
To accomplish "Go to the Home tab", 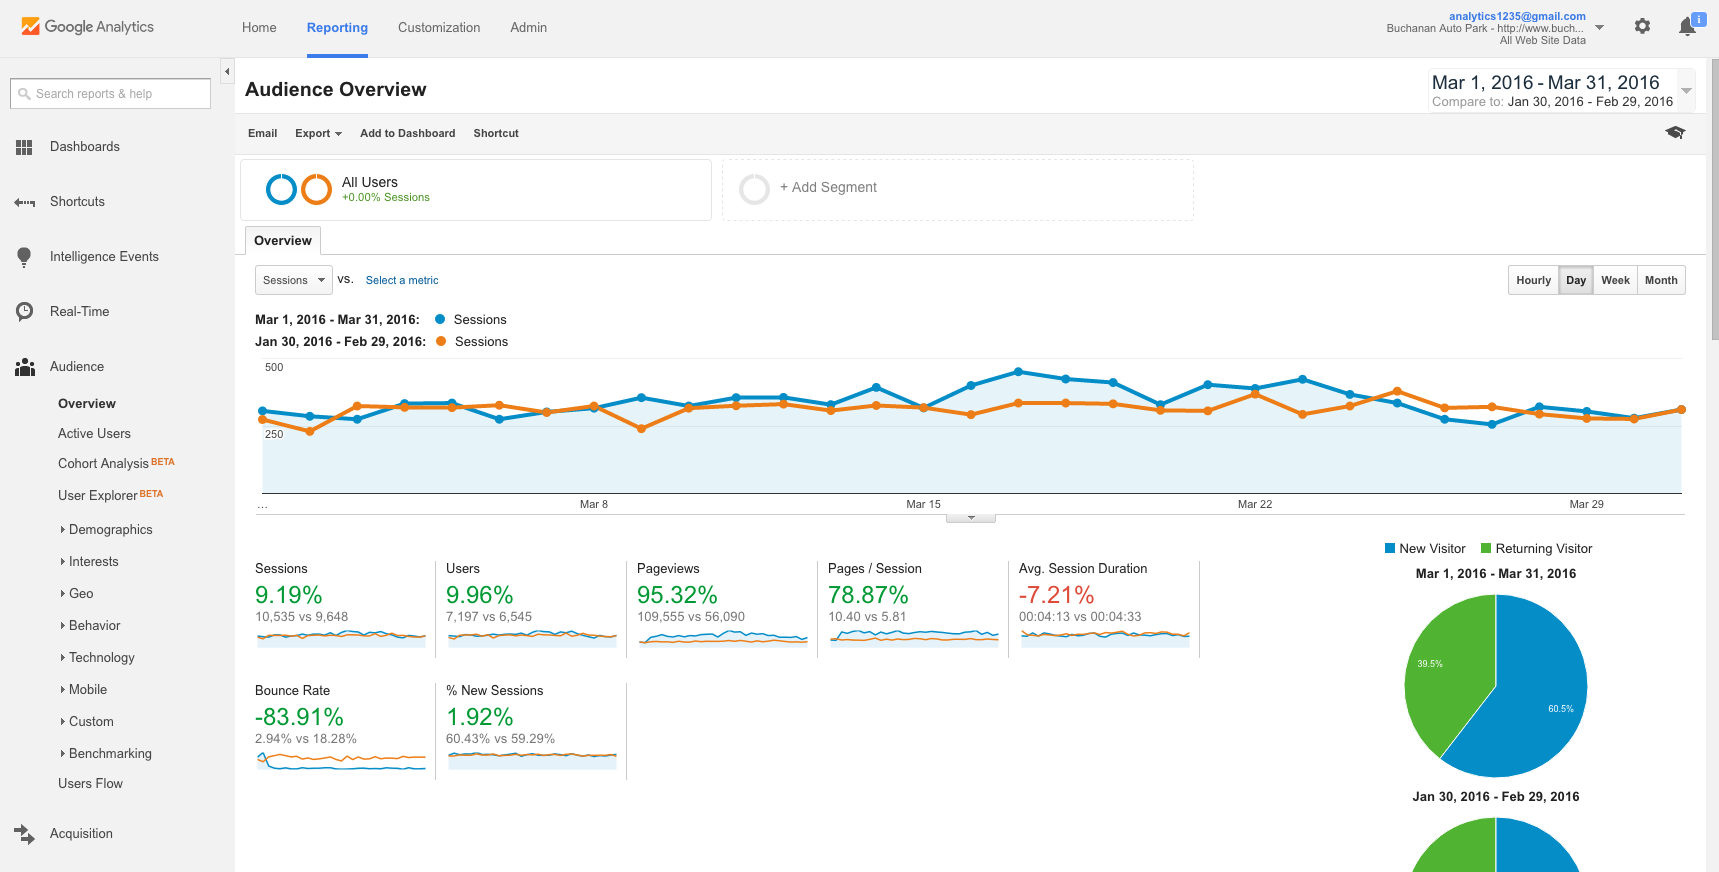I will coord(259,28).
